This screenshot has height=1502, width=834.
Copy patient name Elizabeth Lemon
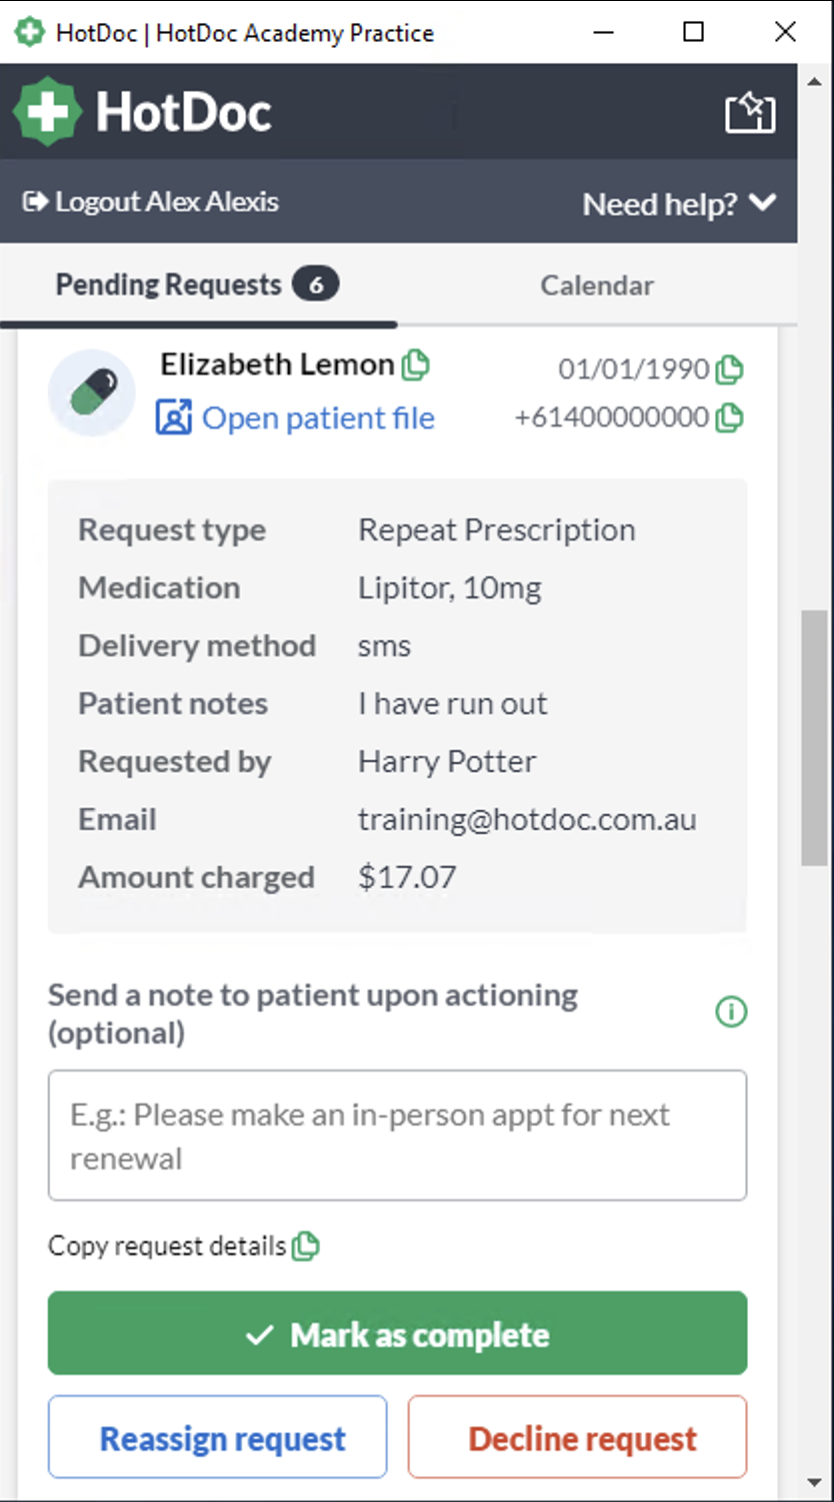pos(415,365)
